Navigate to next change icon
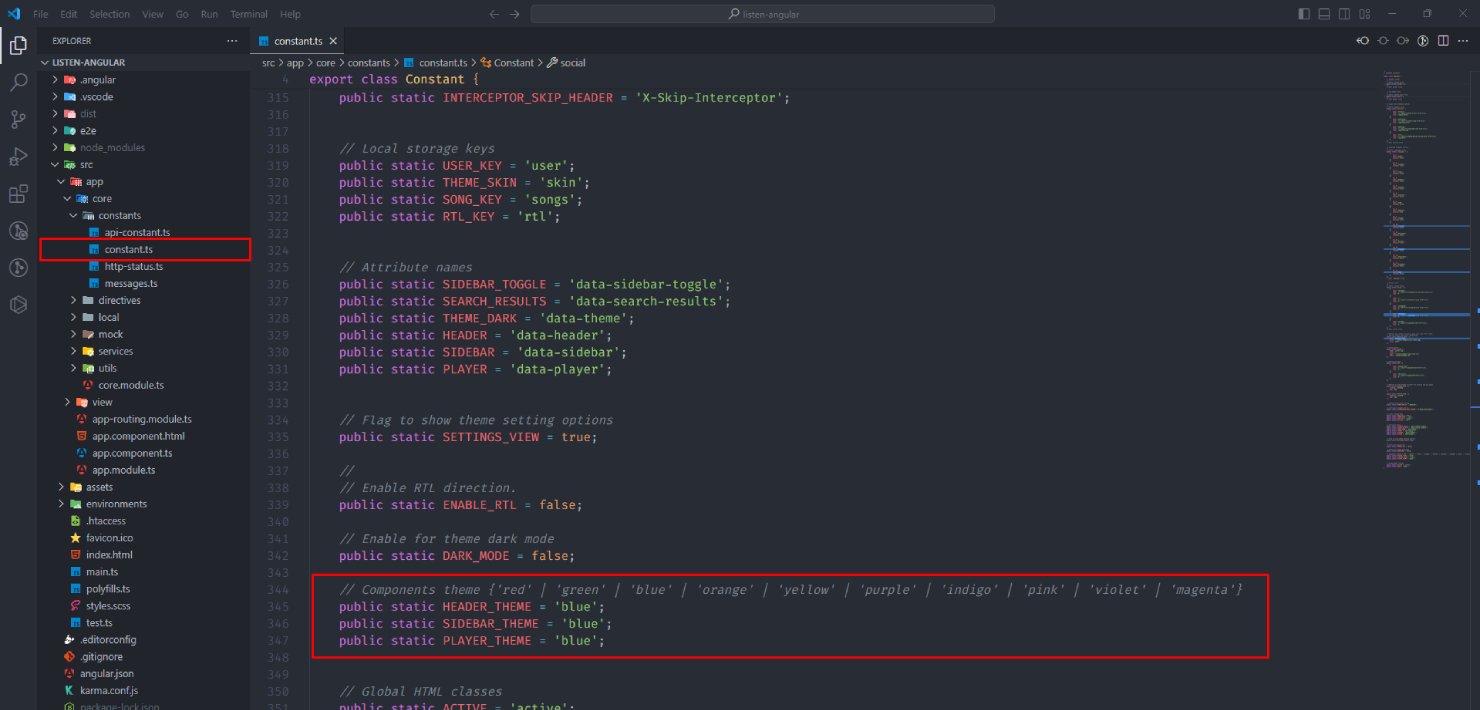Viewport: 1480px width, 710px height. click(1403, 41)
